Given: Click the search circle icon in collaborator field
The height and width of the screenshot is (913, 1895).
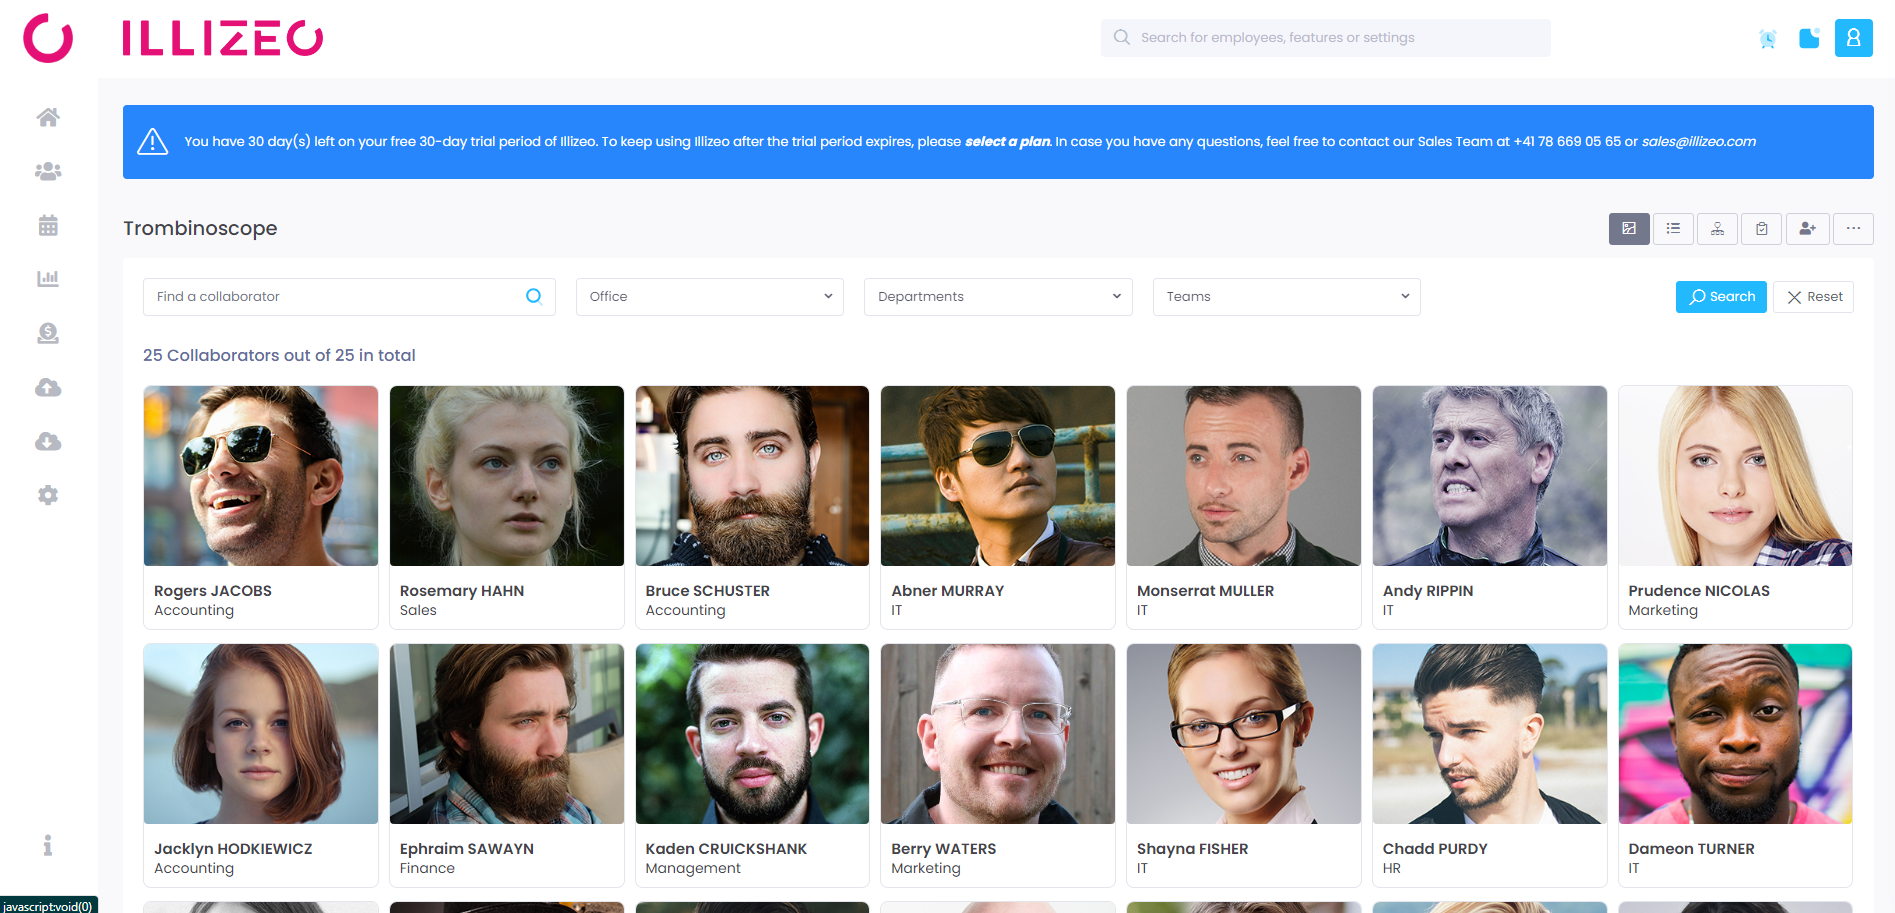Looking at the screenshot, I should (x=534, y=296).
